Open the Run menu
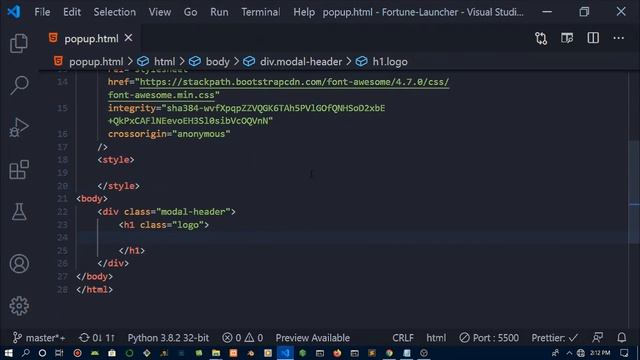 pos(219,12)
